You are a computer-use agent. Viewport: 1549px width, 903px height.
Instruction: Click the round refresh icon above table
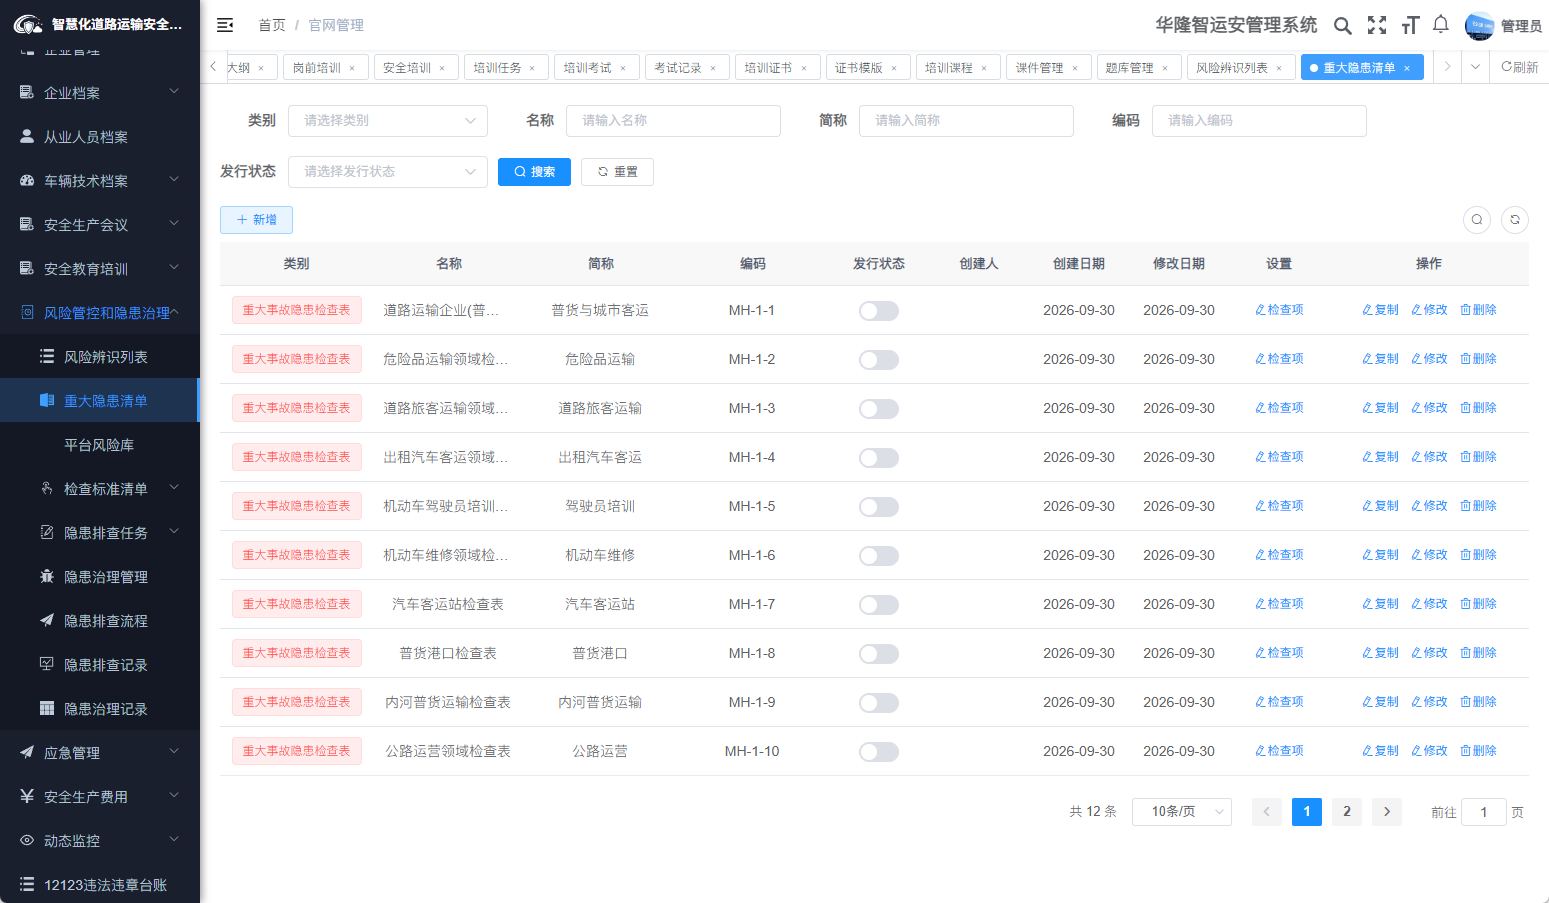[1515, 220]
